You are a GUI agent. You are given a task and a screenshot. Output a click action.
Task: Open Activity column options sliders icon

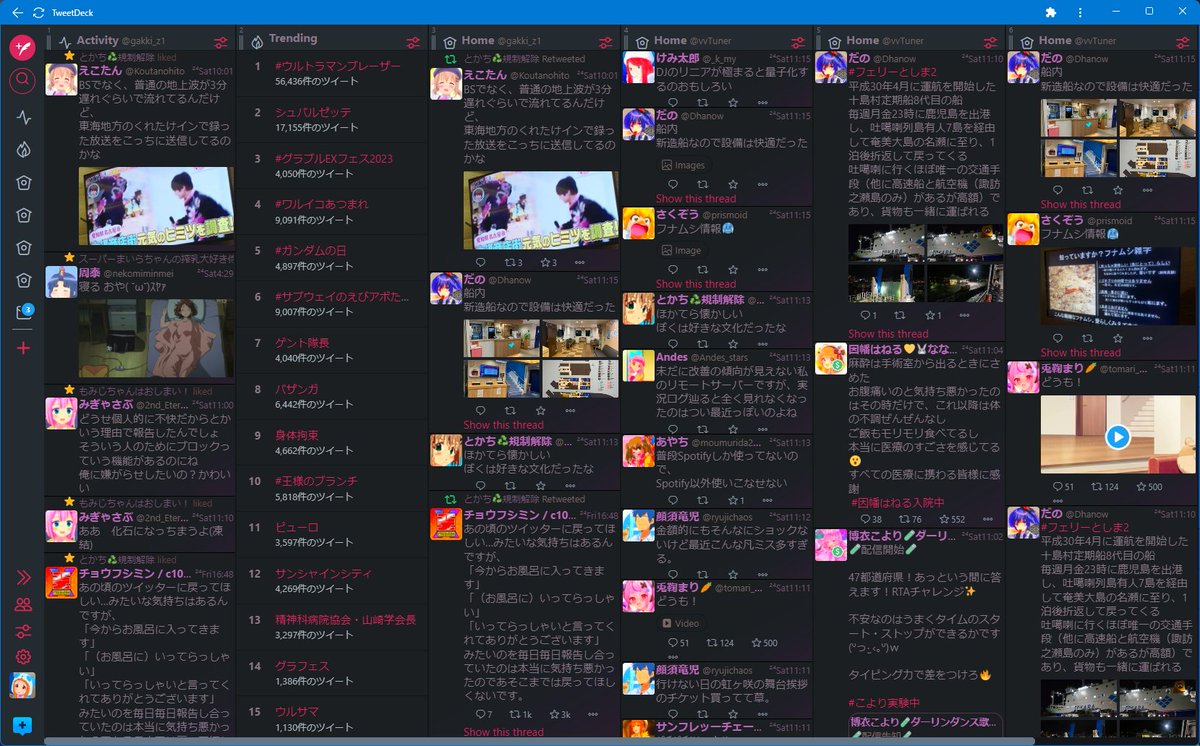[220, 42]
